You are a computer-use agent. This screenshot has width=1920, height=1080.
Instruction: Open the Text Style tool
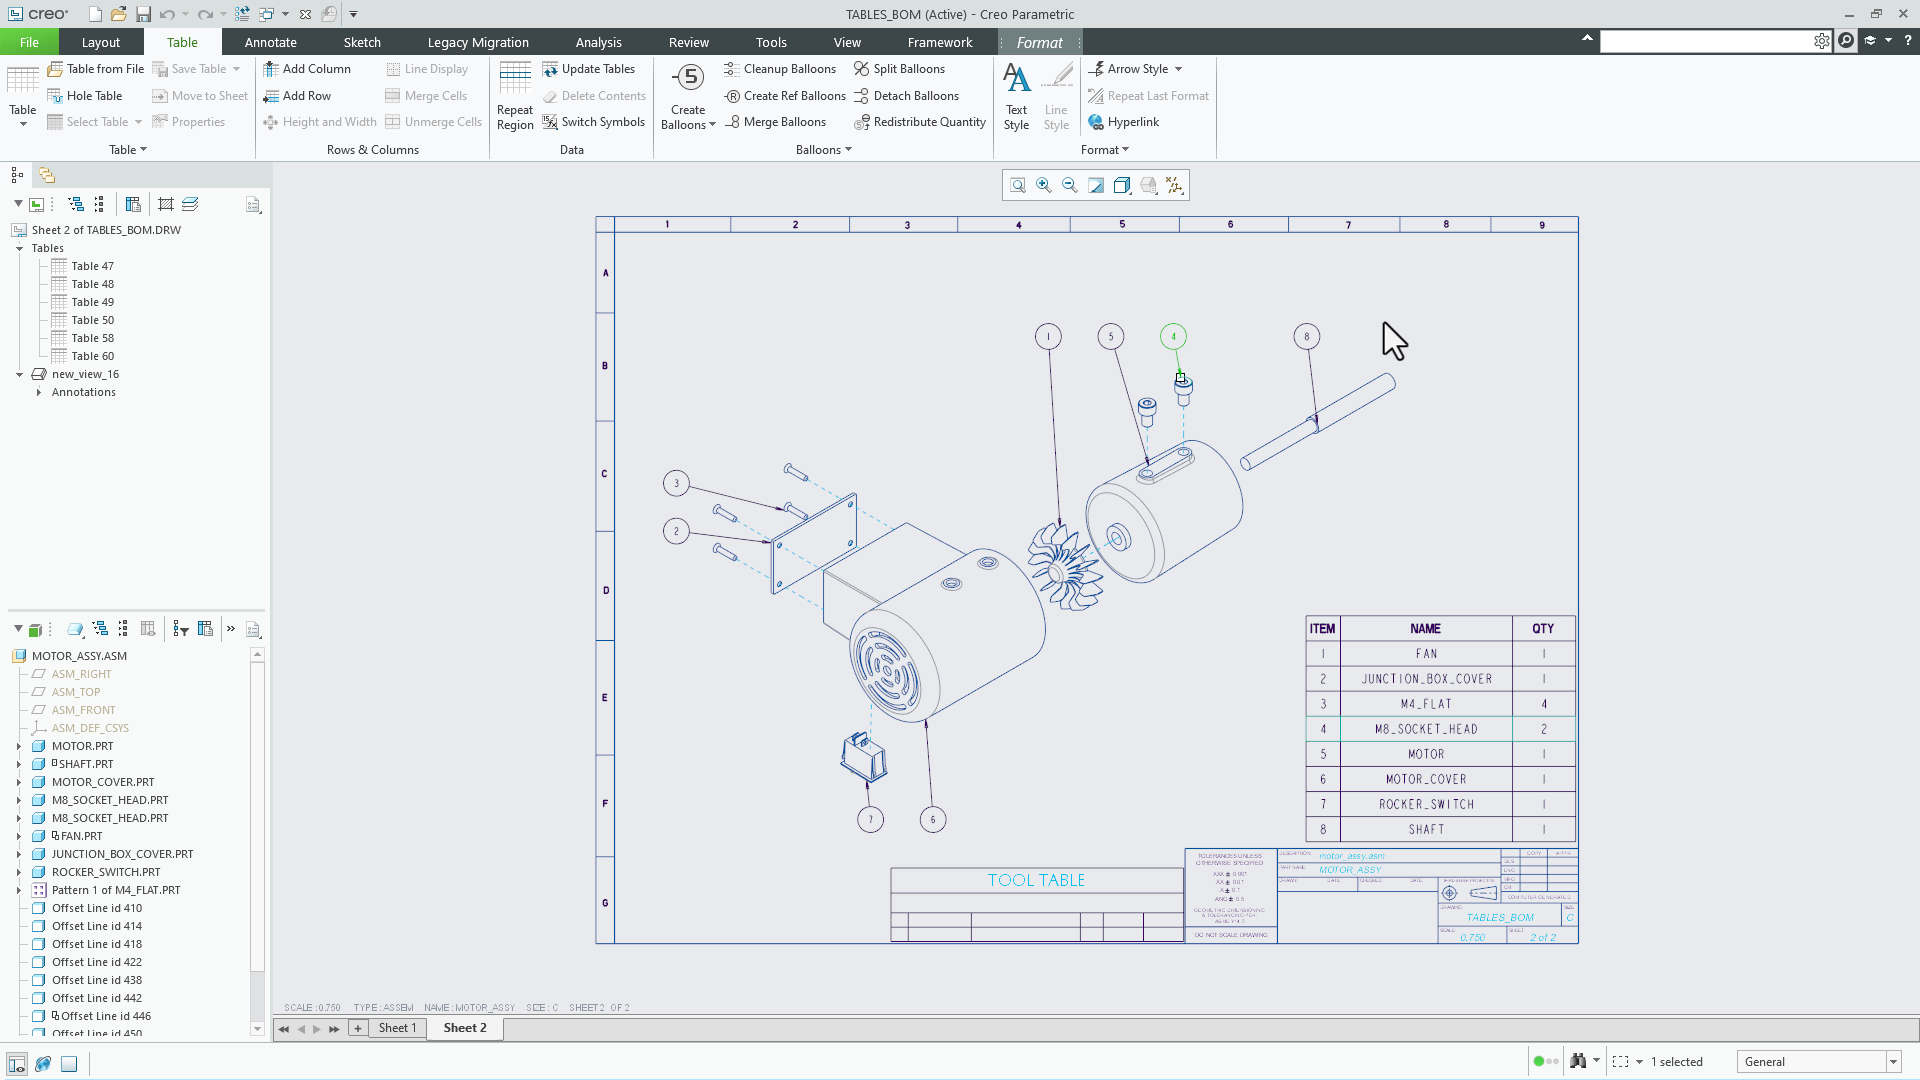[1016, 95]
